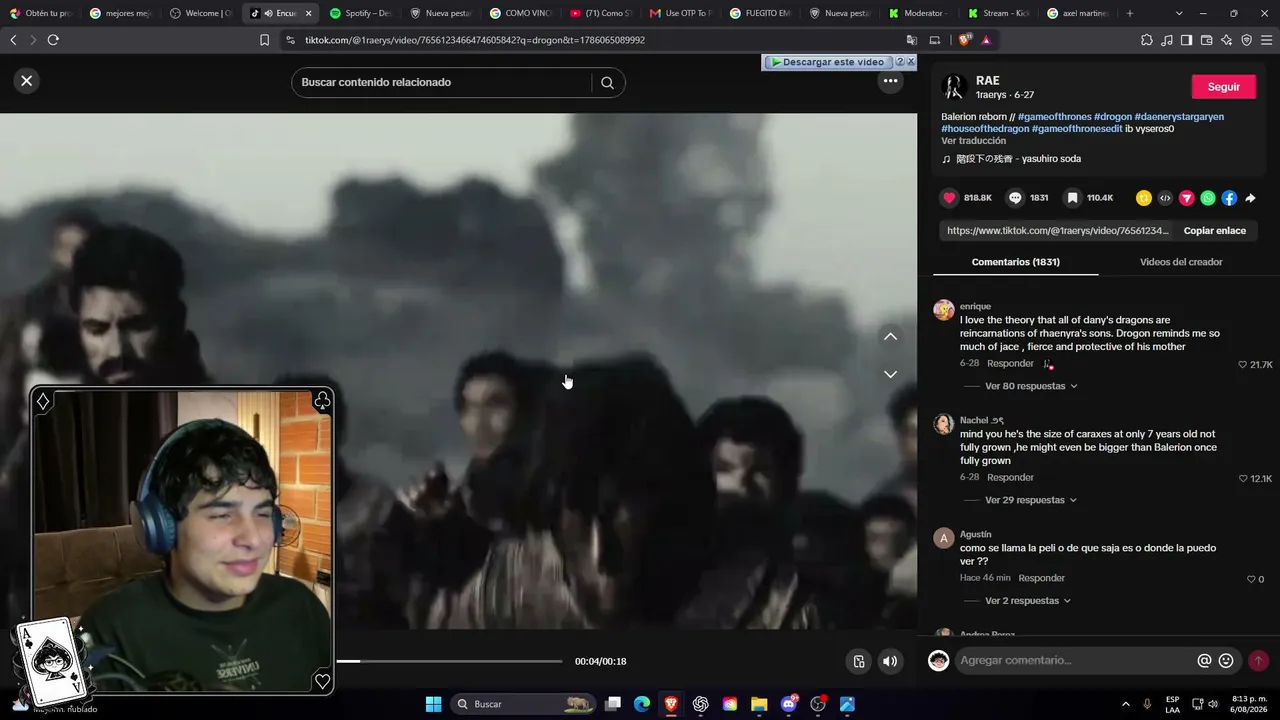This screenshot has width=1280, height=720.
Task: Reply to enrique's comment
Action: (1010, 364)
